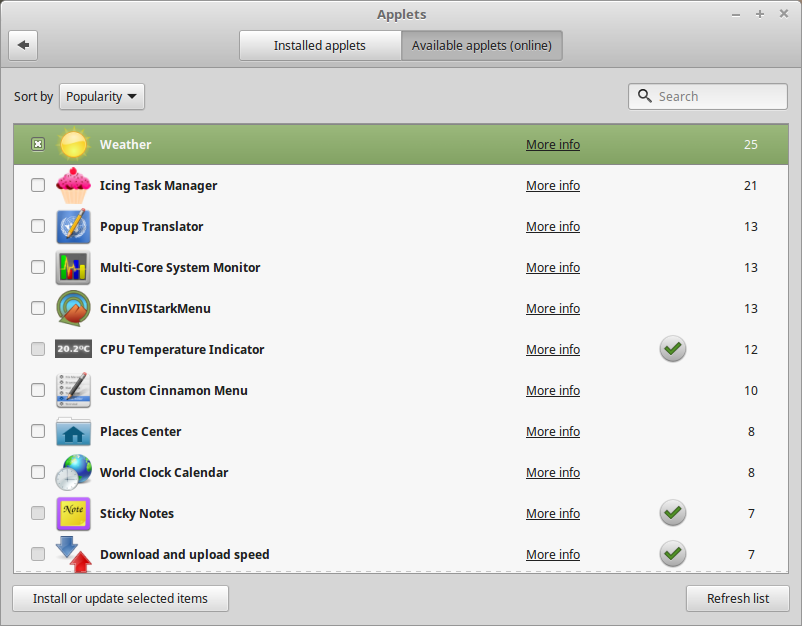The image size is (802, 626).
Task: Open the Sort by Popularity dropdown
Action: [101, 96]
